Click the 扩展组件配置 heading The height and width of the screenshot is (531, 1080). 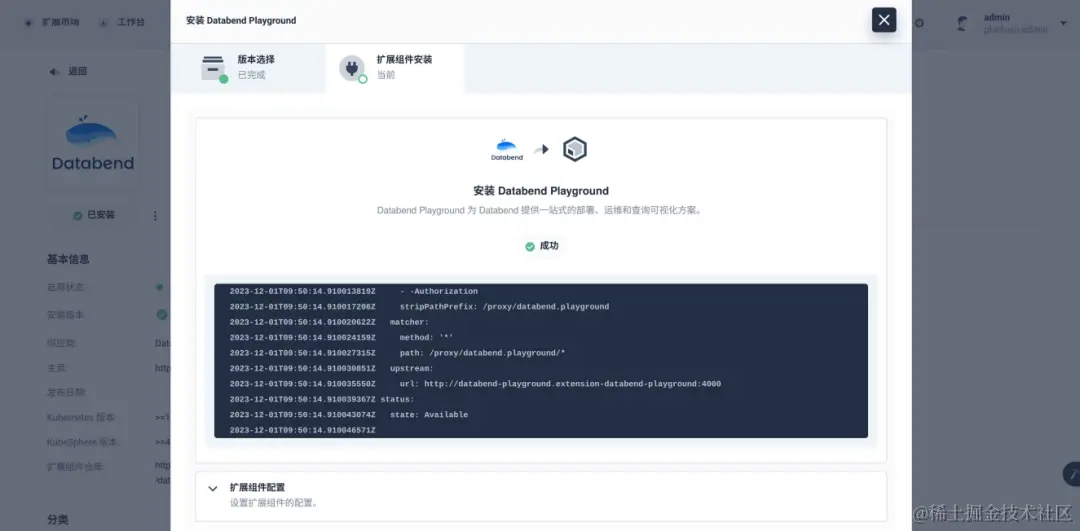257,488
